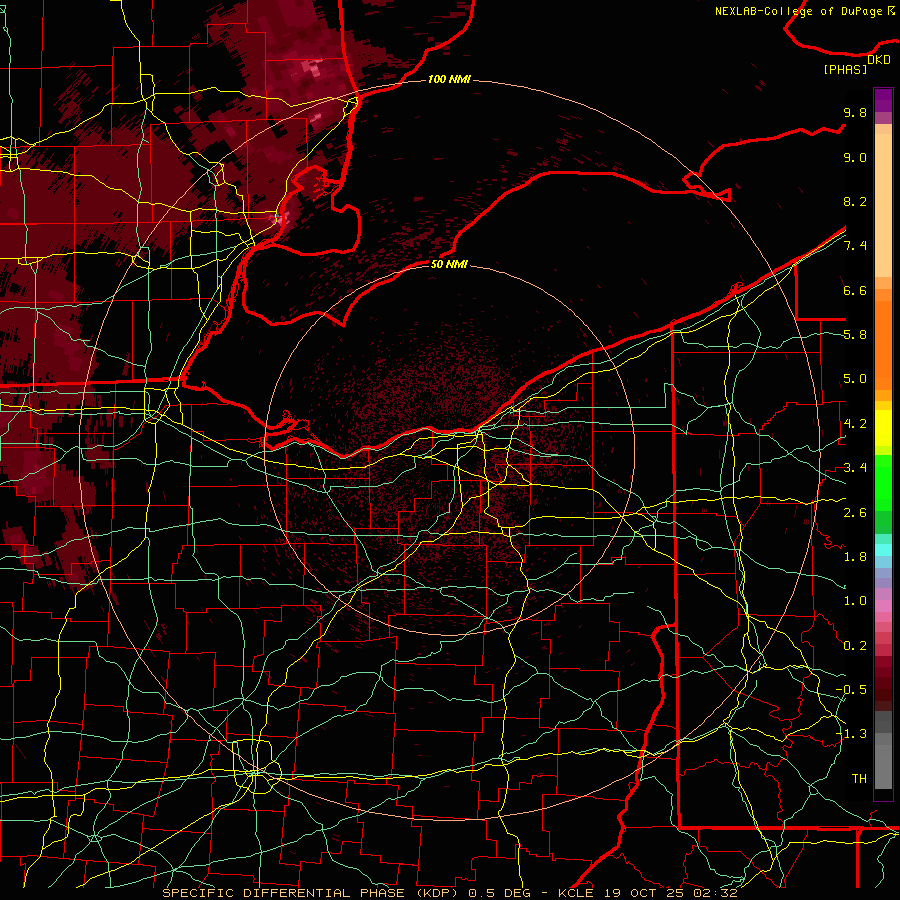Click the 6.6 legend value
The height and width of the screenshot is (900, 900).
[855, 290]
